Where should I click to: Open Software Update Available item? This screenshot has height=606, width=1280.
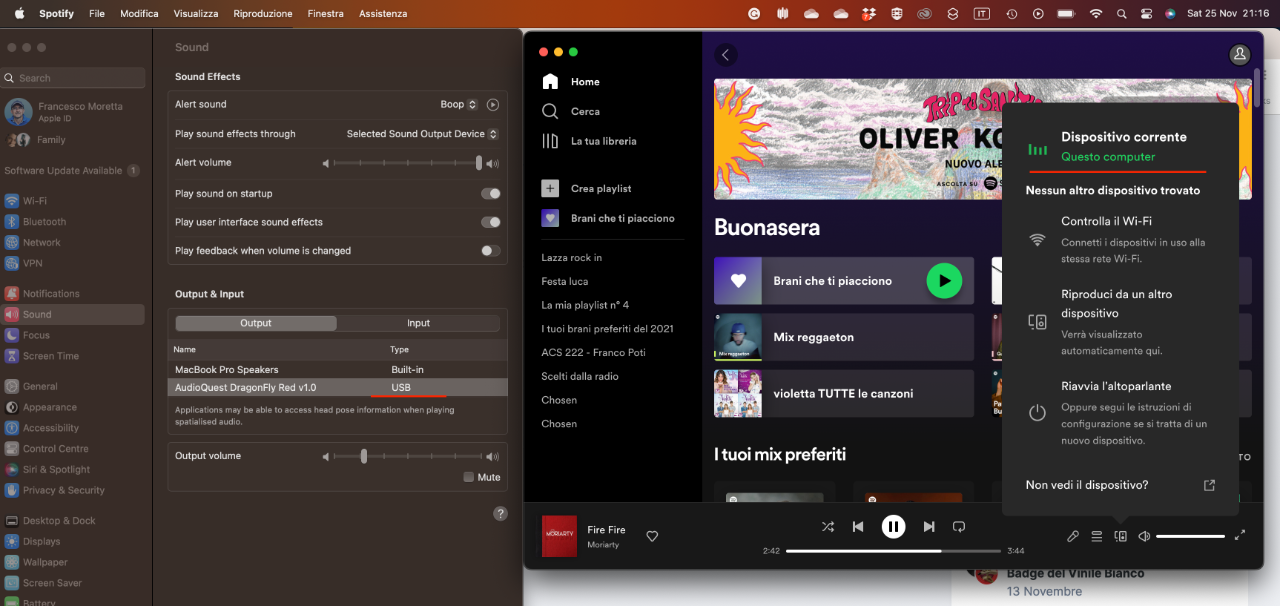(73, 171)
